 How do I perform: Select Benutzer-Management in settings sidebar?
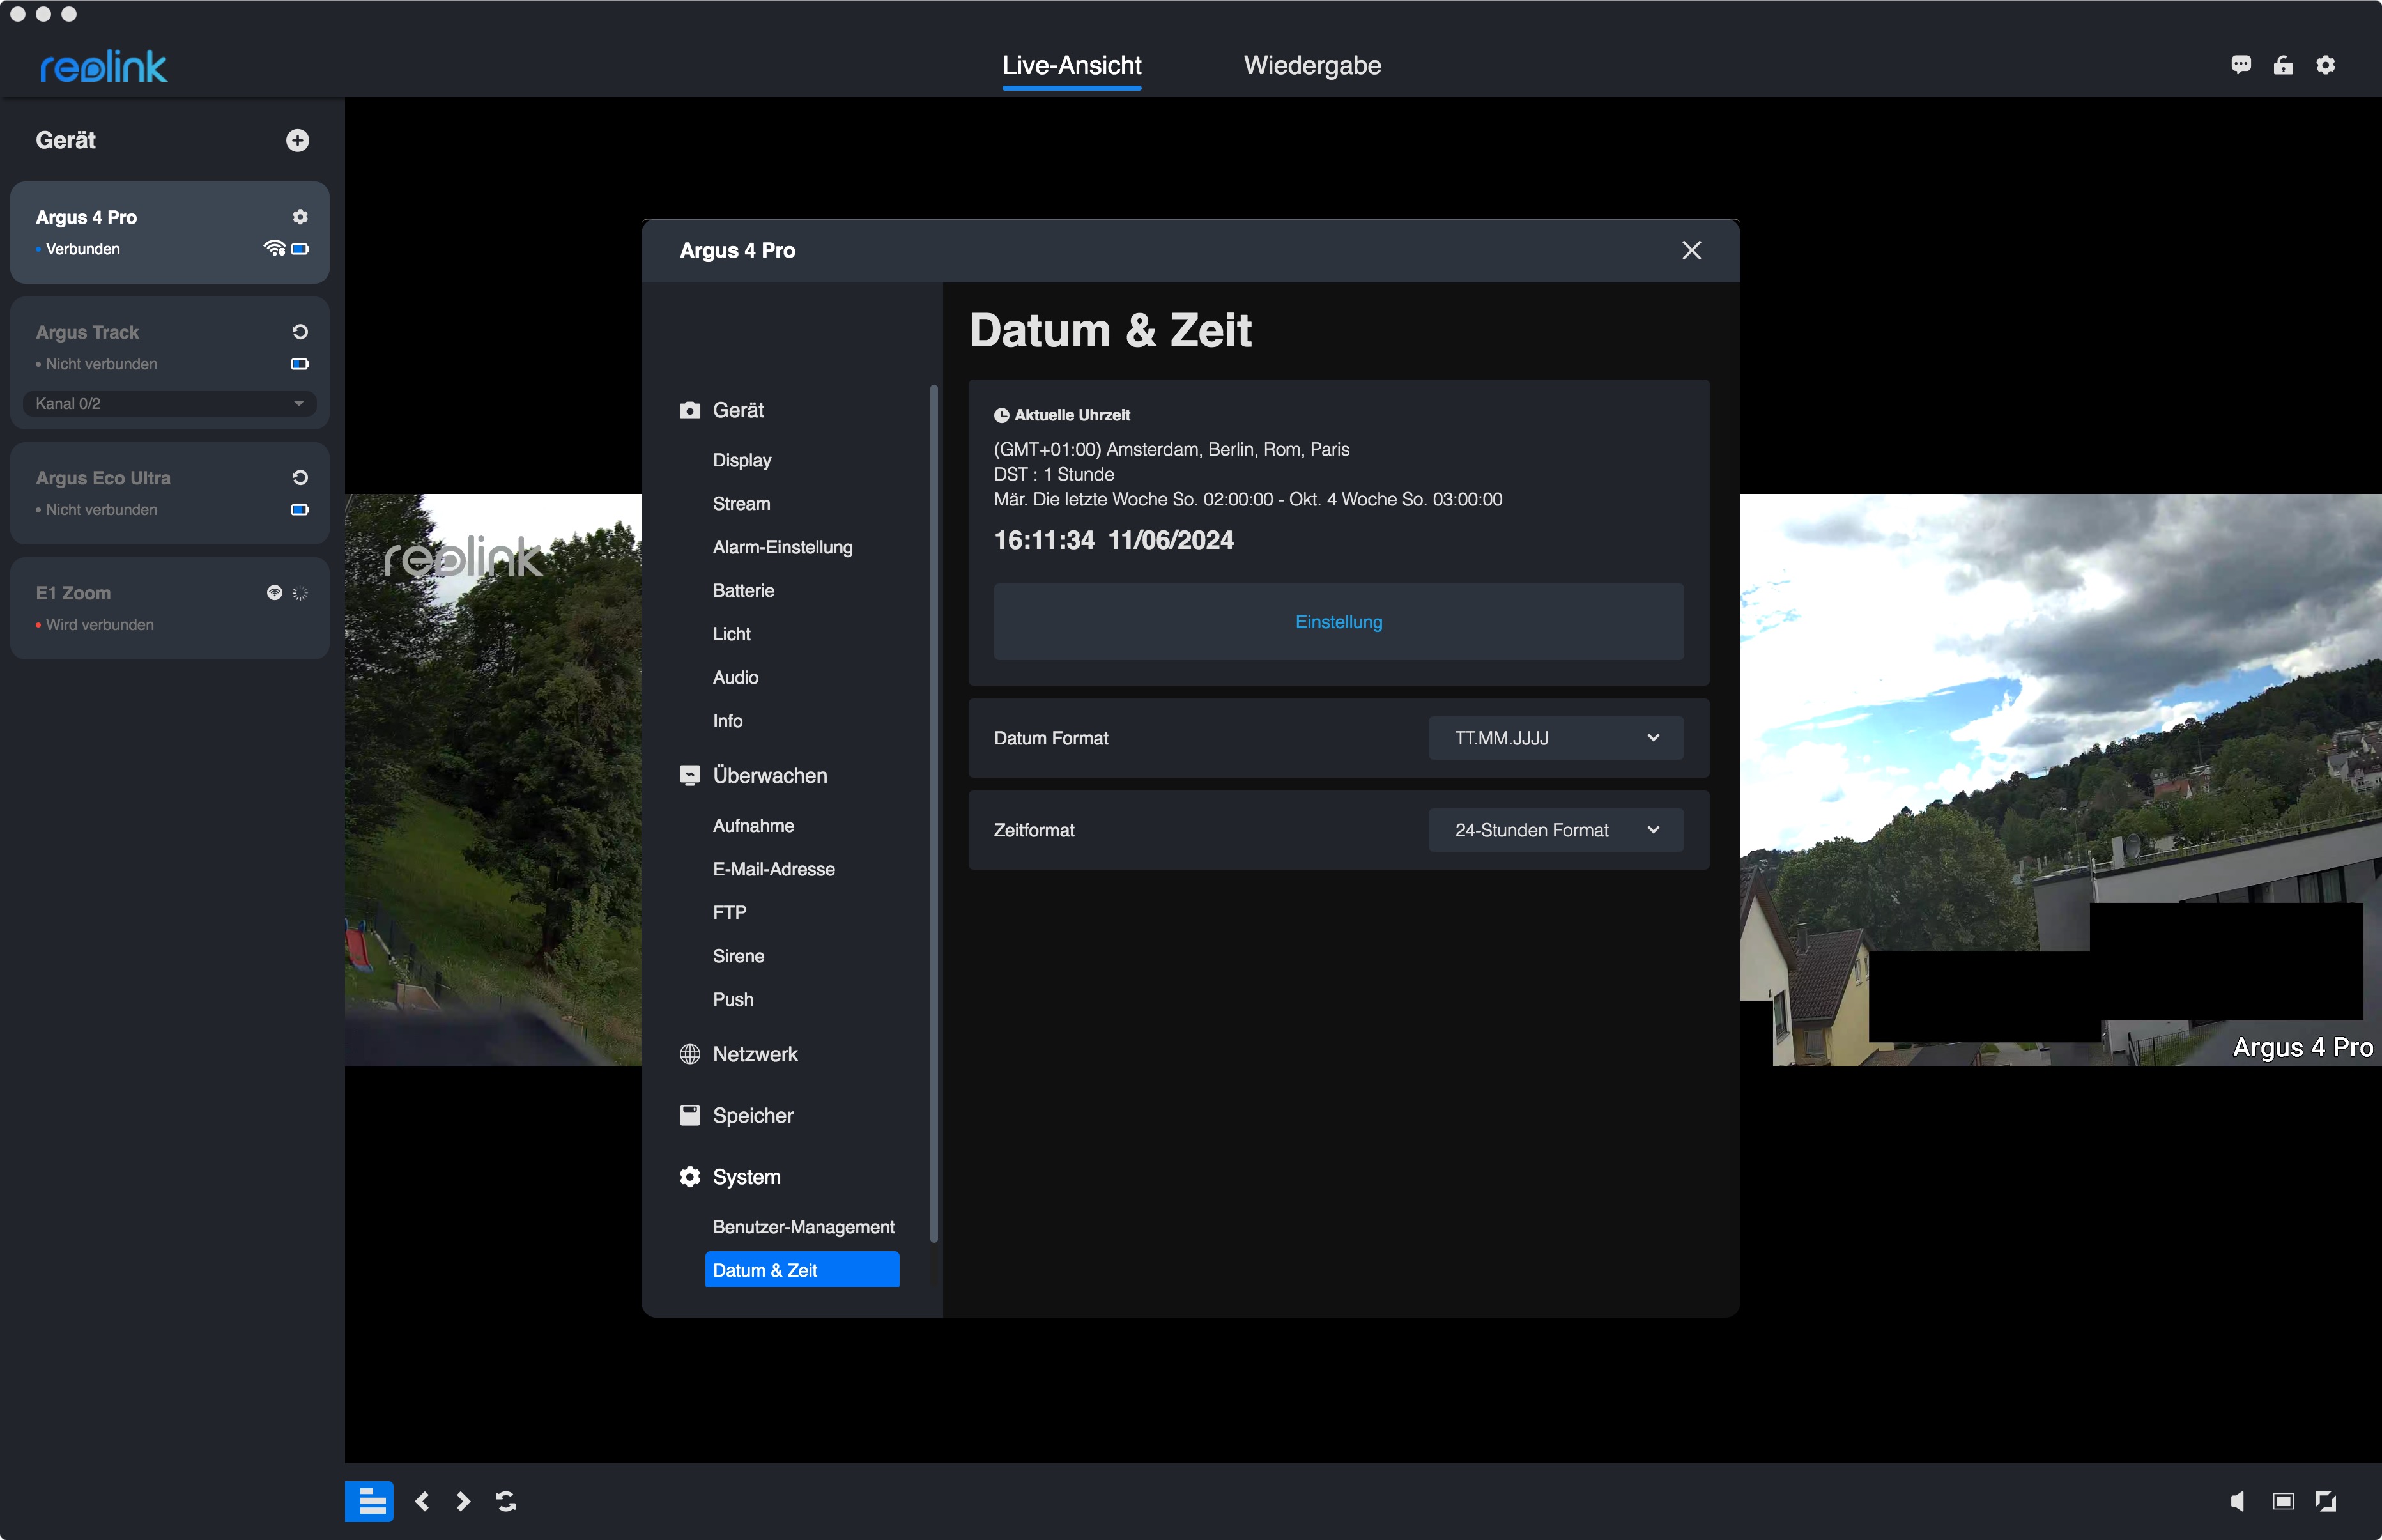[803, 1227]
